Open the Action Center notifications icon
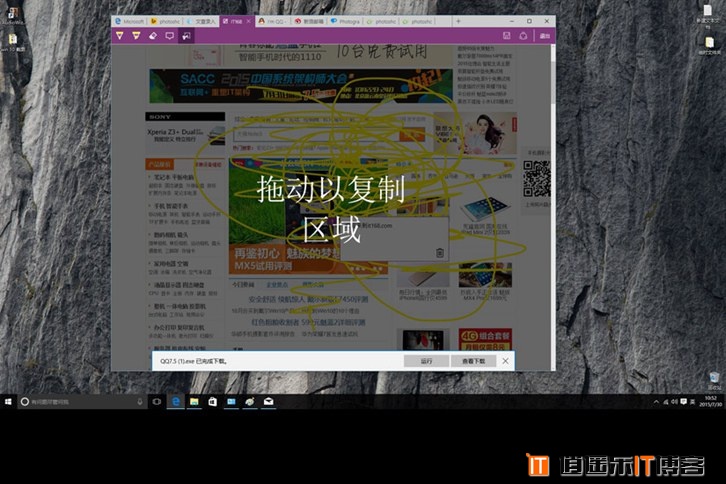Screen dimensions: 726x484 683,402
